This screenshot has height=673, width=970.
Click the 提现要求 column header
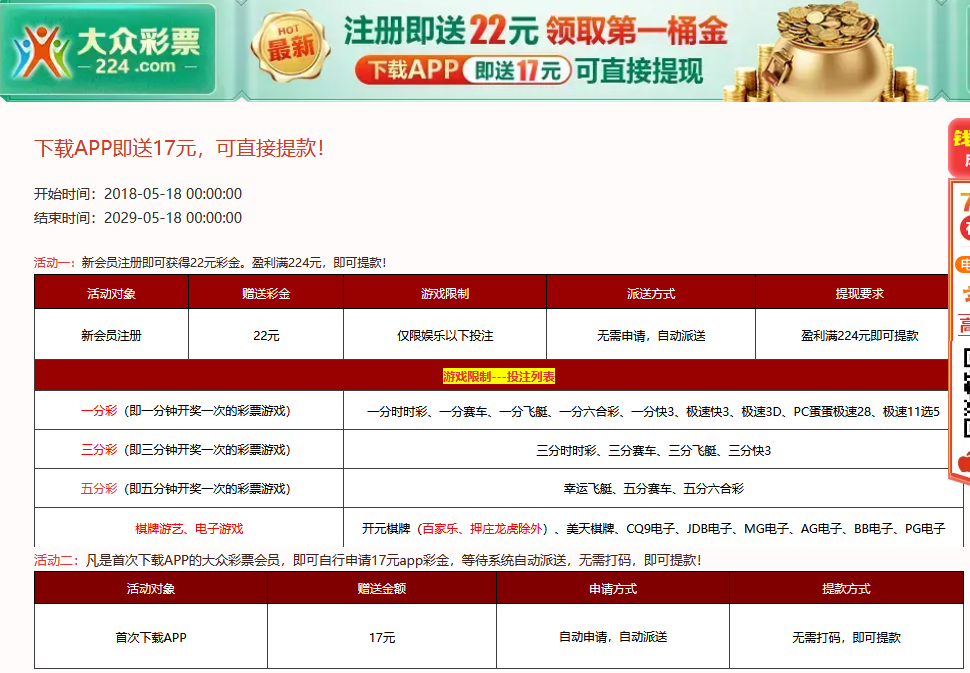859,293
